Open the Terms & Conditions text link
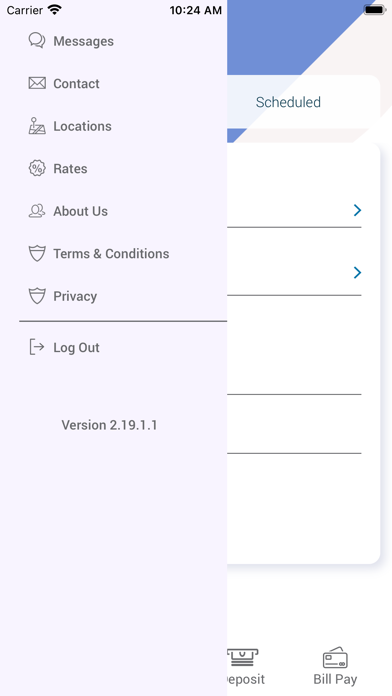 (111, 253)
